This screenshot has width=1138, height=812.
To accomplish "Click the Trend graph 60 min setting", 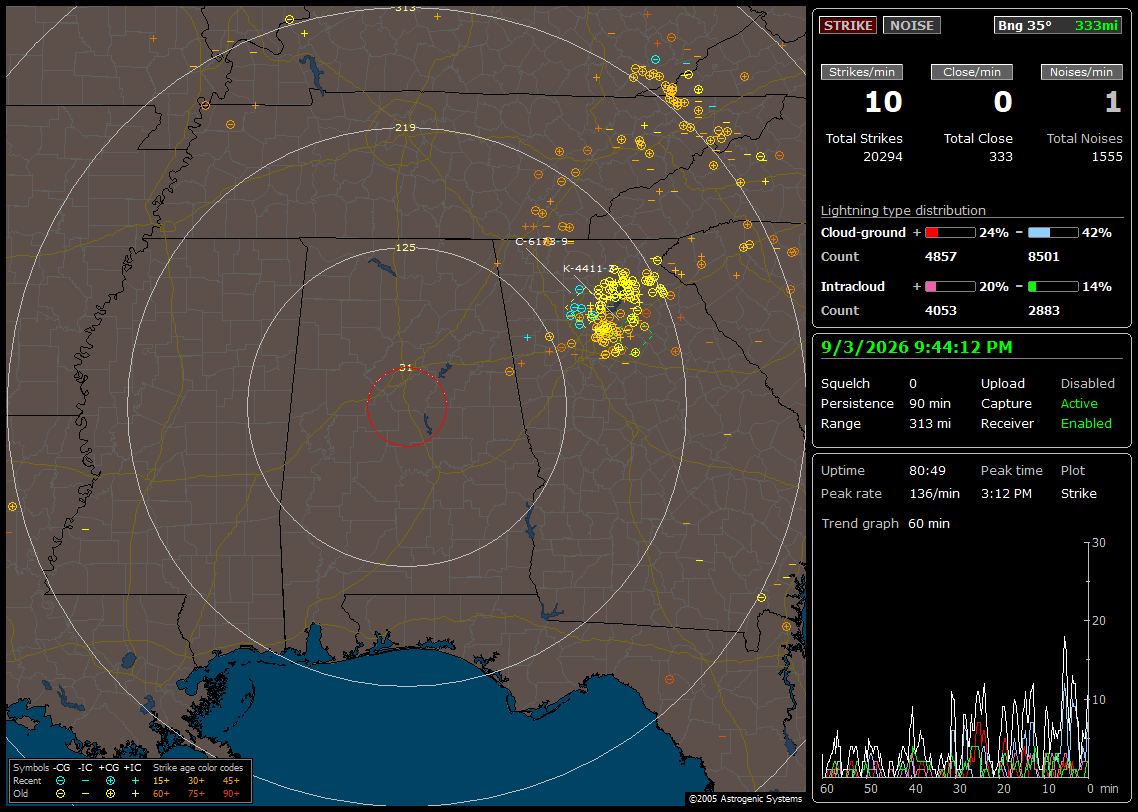I will coord(929,523).
